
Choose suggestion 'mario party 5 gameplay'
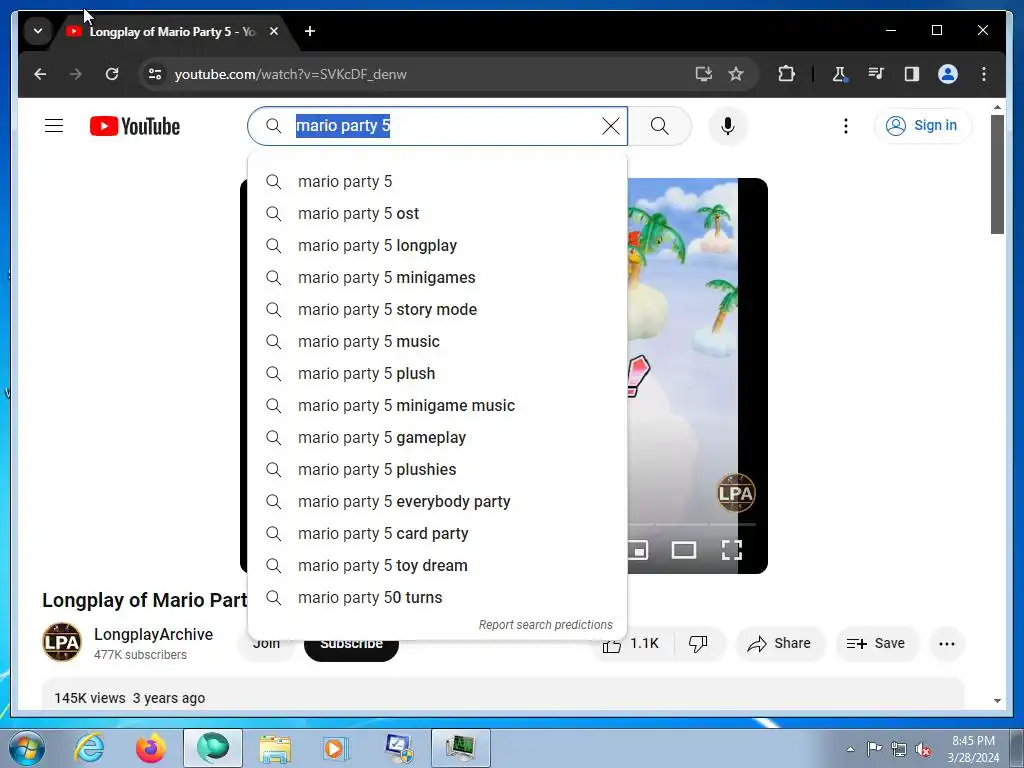438,438
